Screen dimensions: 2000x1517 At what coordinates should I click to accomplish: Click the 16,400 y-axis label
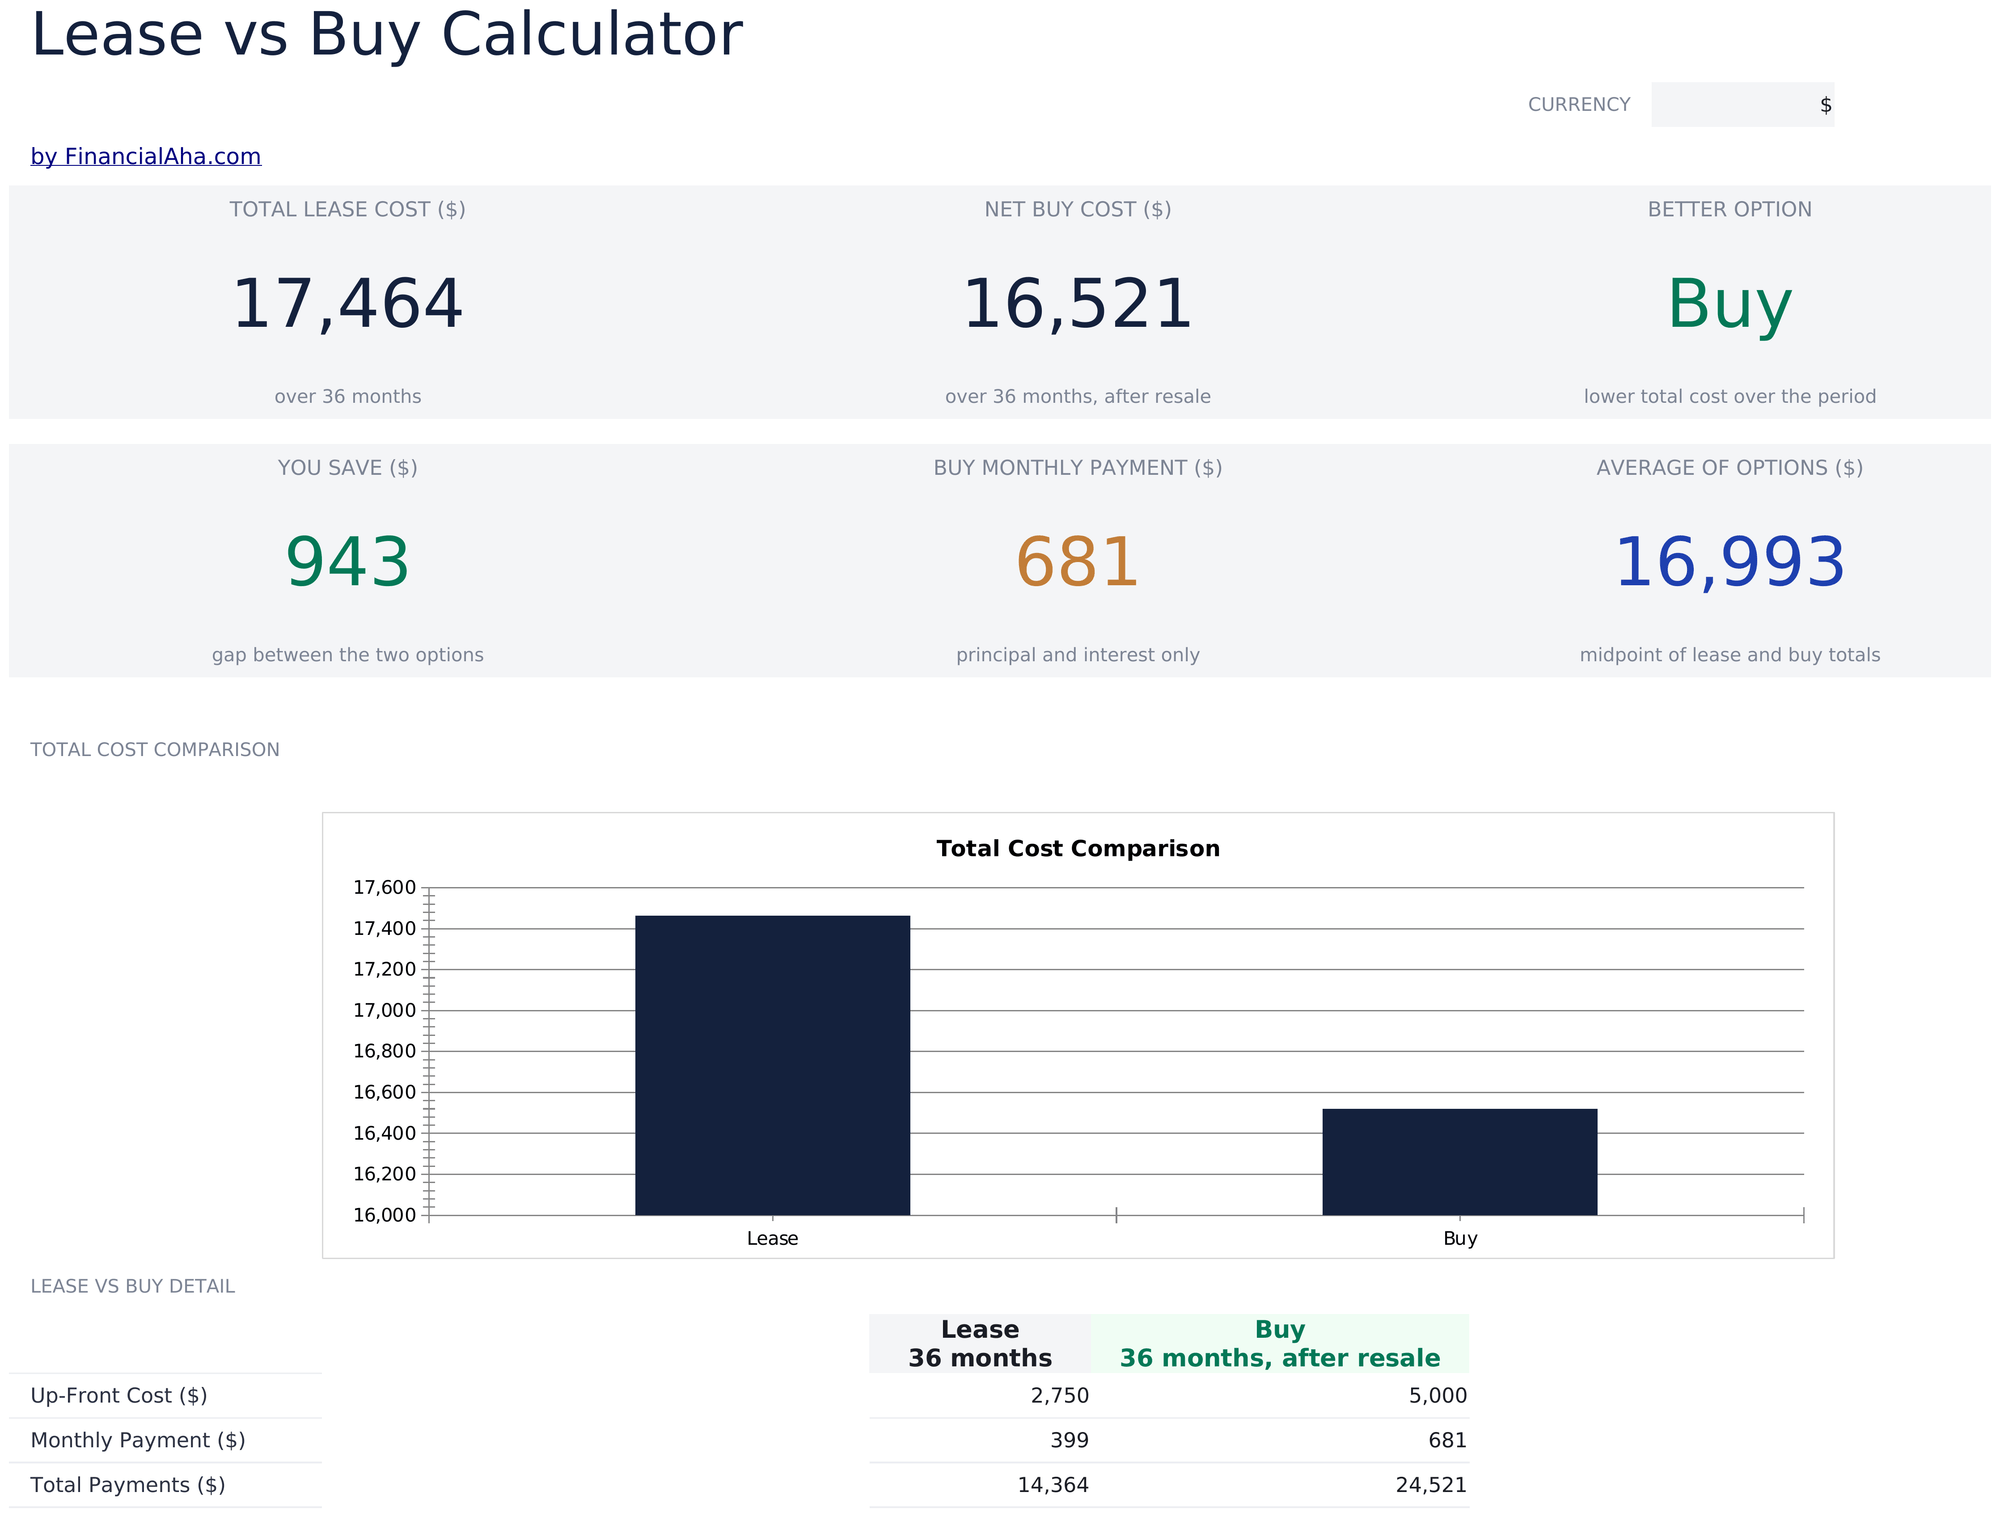(384, 1134)
